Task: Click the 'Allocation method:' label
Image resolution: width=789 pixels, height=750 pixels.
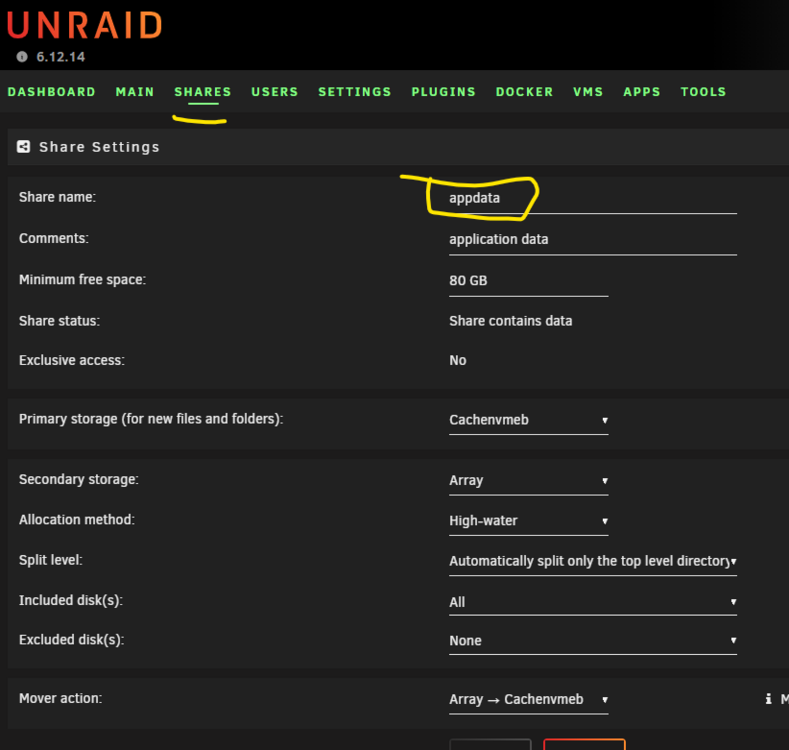Action: pos(77,519)
